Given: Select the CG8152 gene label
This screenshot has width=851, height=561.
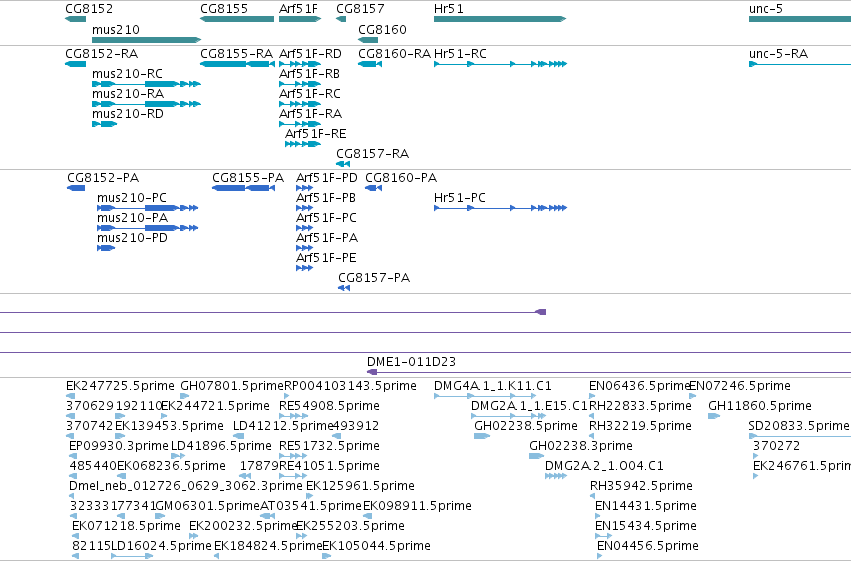Looking at the screenshot, I should coord(89,9).
